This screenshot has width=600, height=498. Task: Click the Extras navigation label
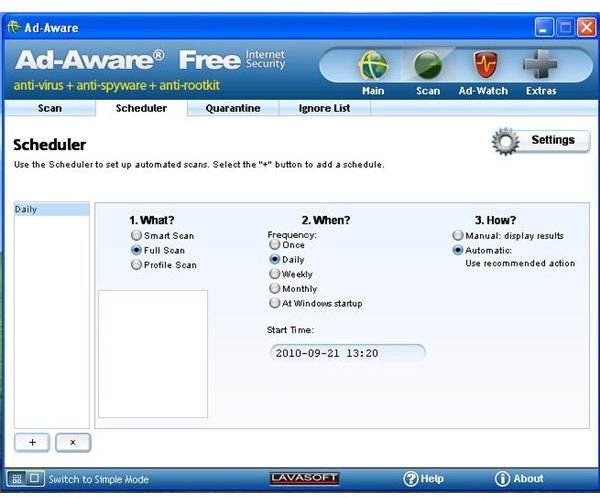[x=541, y=91]
